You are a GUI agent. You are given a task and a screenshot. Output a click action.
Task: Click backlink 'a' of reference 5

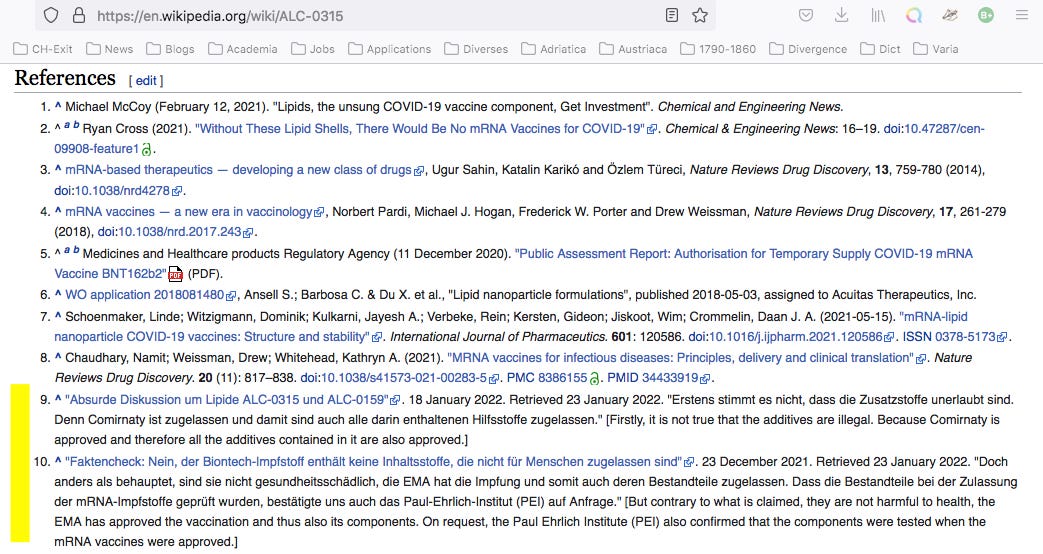[x=67, y=250]
